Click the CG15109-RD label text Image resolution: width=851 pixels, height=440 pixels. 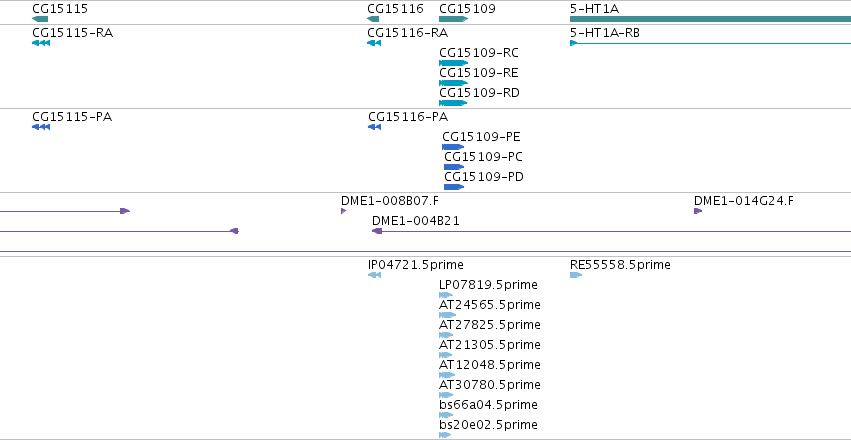[479, 93]
